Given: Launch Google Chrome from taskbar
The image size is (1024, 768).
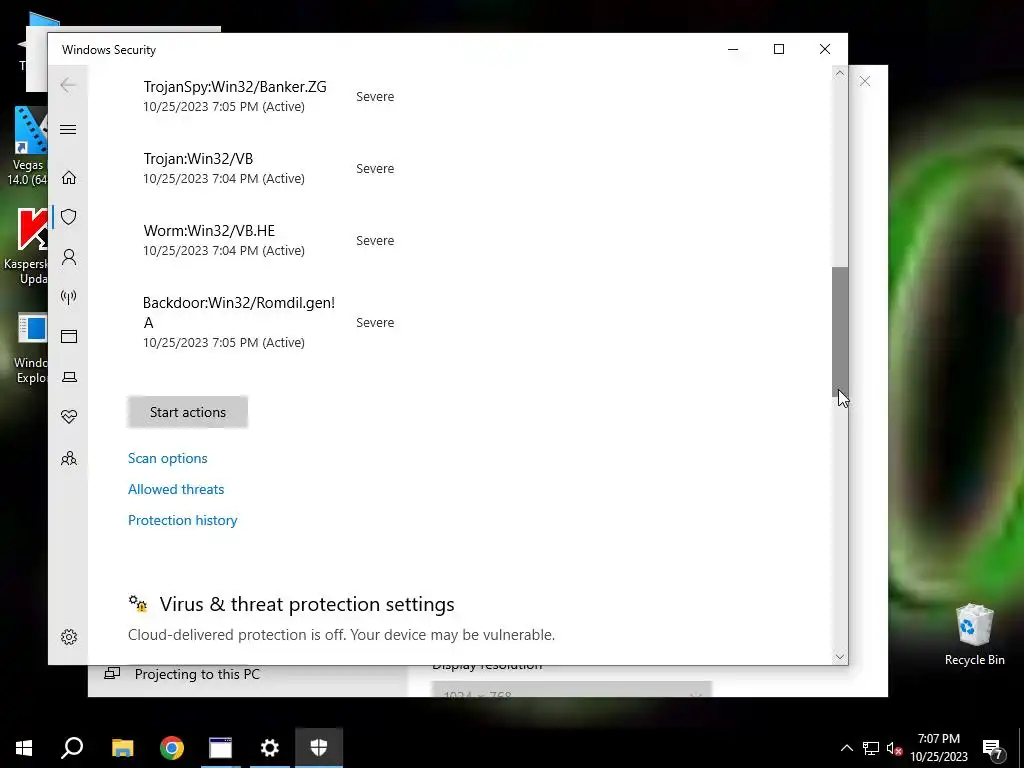Looking at the screenshot, I should pyautogui.click(x=172, y=748).
